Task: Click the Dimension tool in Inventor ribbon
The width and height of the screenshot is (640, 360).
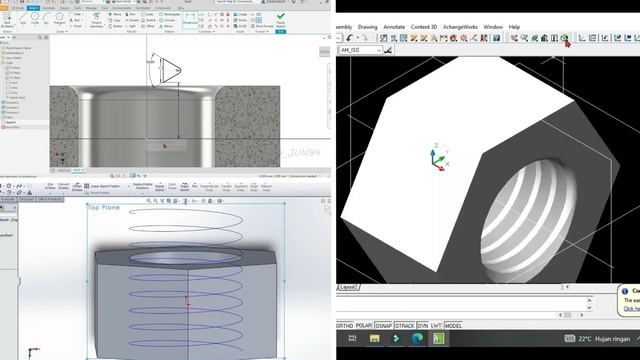Action: [190, 20]
